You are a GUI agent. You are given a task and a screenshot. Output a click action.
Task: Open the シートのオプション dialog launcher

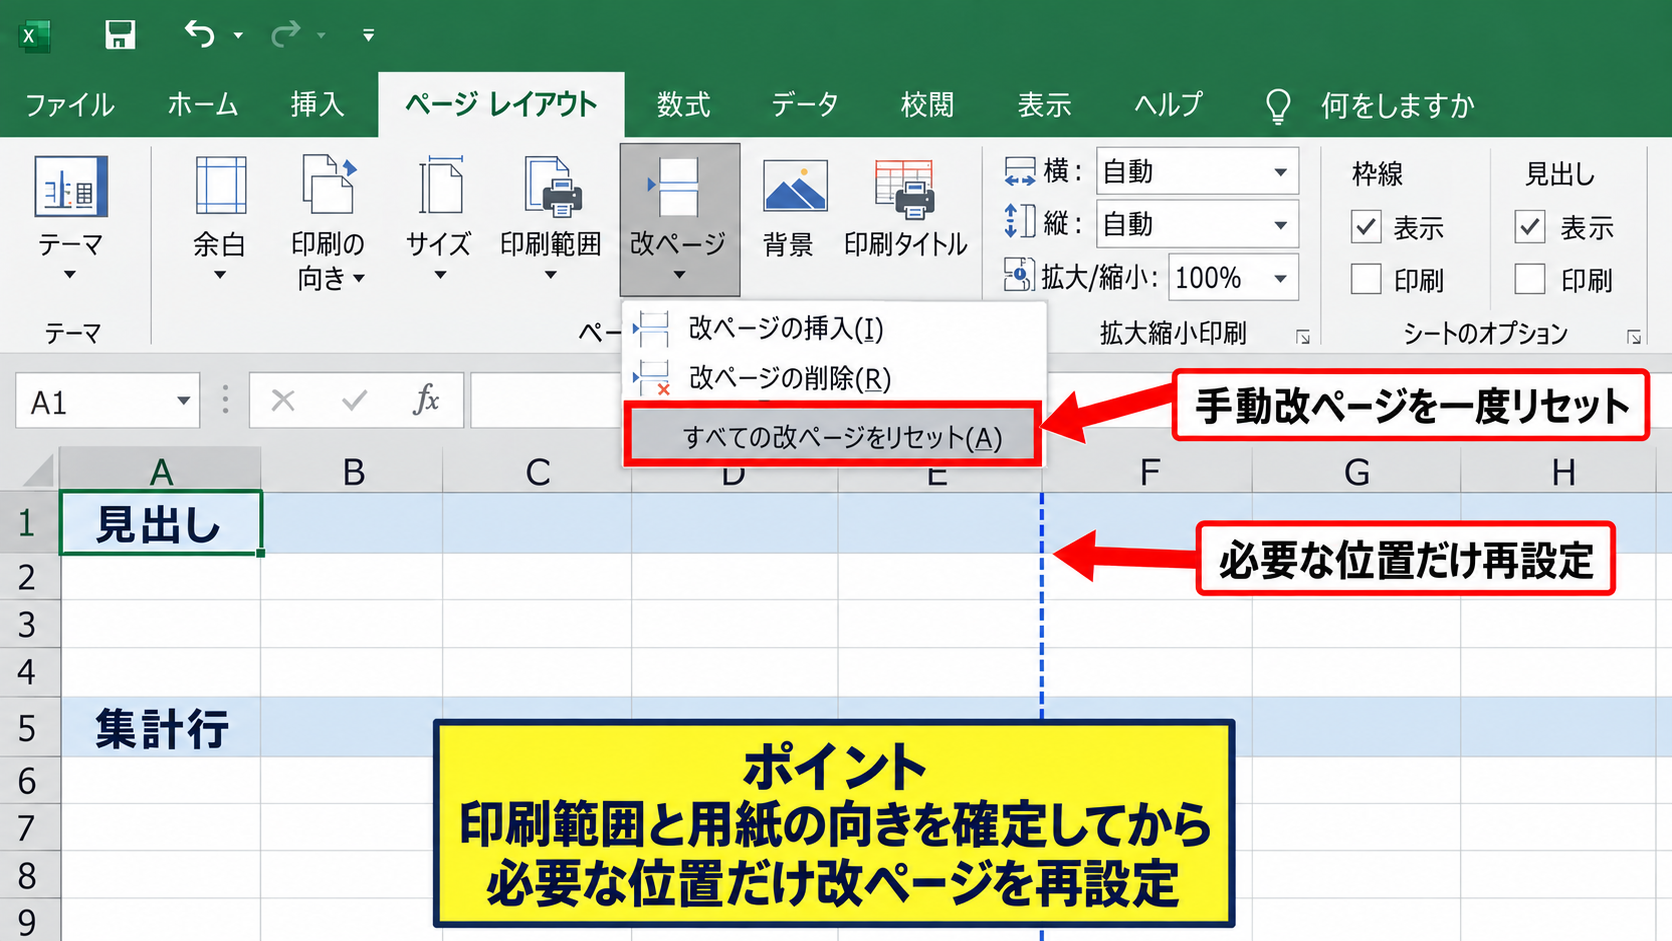click(x=1634, y=337)
